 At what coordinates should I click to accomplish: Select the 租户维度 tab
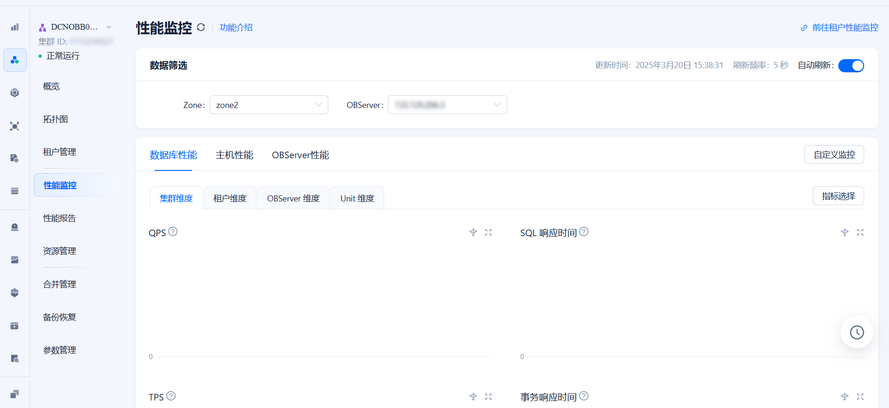(229, 198)
